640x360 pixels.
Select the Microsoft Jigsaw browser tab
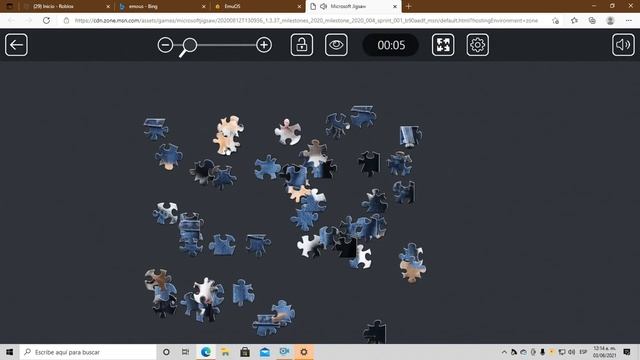353,7
